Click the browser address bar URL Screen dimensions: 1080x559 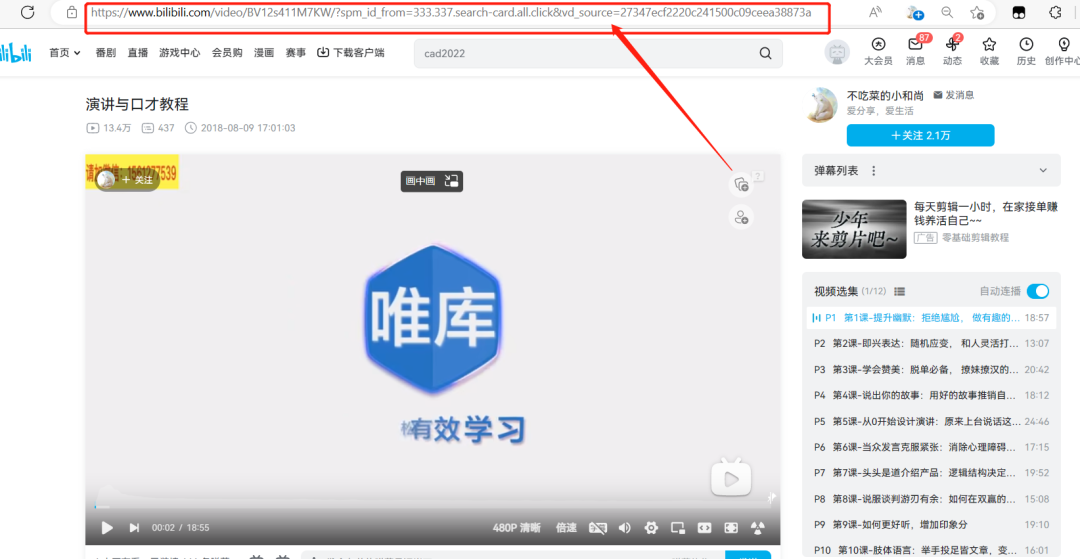tap(451, 12)
